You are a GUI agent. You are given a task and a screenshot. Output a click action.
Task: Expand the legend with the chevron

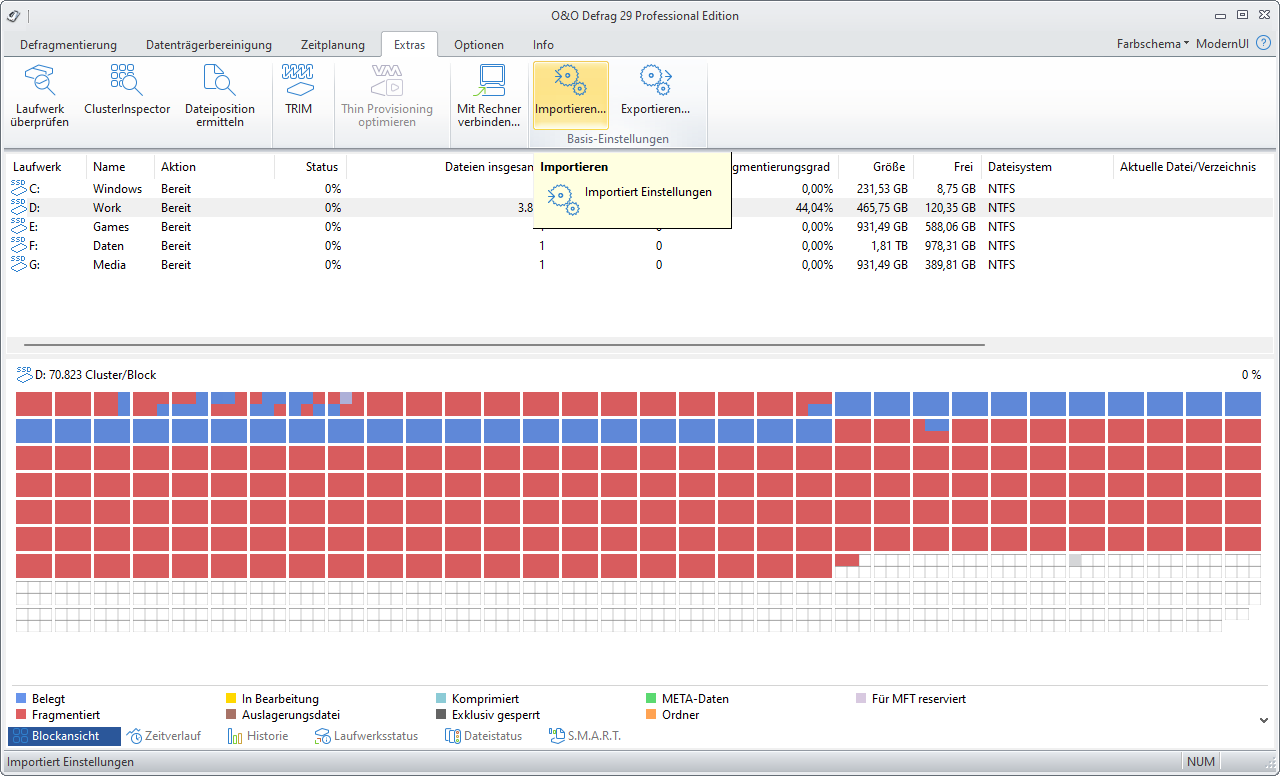pyautogui.click(x=1262, y=720)
